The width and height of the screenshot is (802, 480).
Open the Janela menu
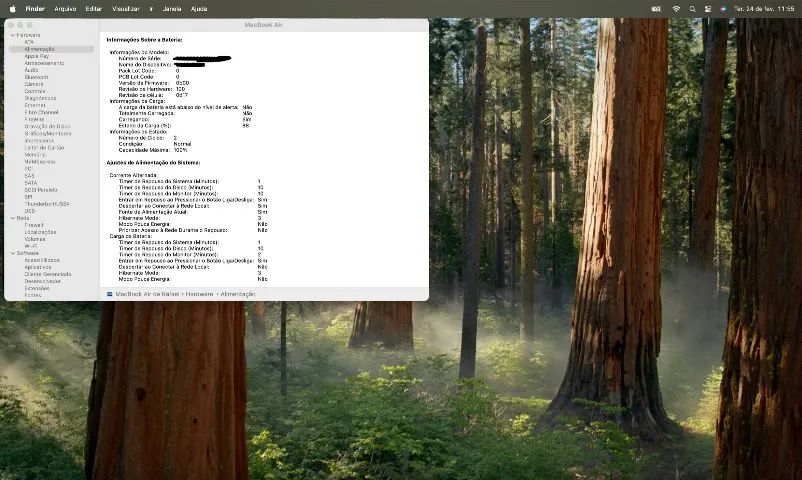click(x=172, y=9)
